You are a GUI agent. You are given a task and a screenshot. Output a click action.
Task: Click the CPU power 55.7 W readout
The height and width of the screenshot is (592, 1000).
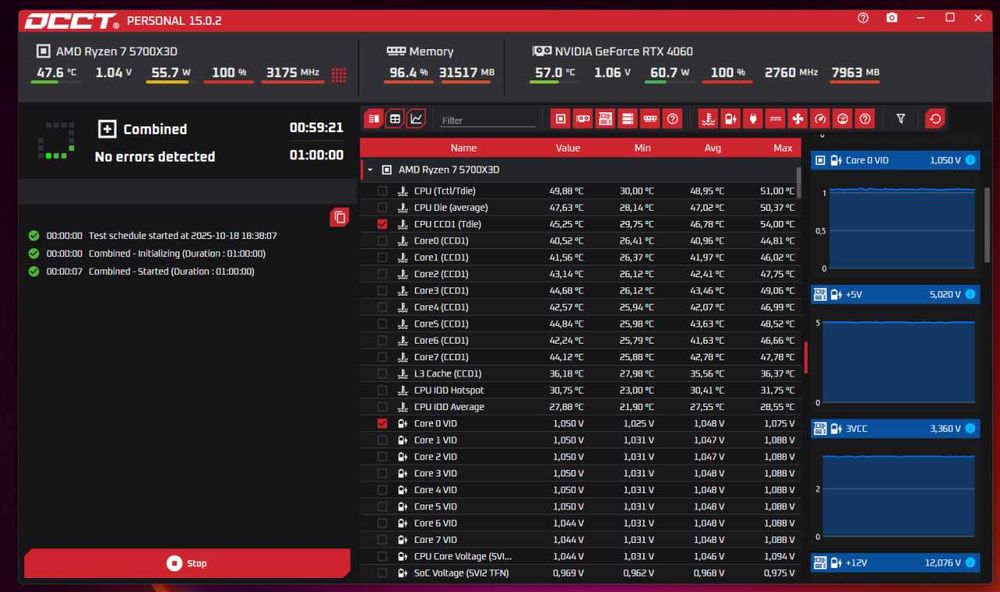coord(170,73)
